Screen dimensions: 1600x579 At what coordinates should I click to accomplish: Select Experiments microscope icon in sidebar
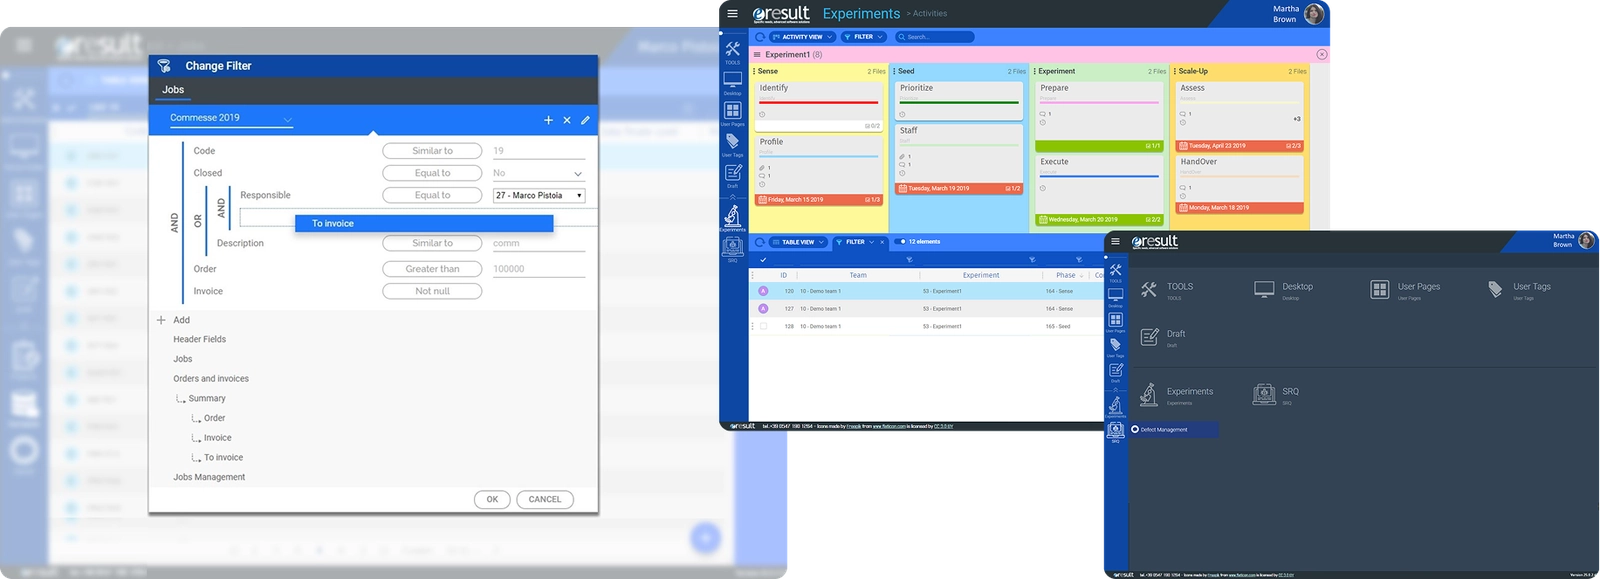(x=733, y=217)
